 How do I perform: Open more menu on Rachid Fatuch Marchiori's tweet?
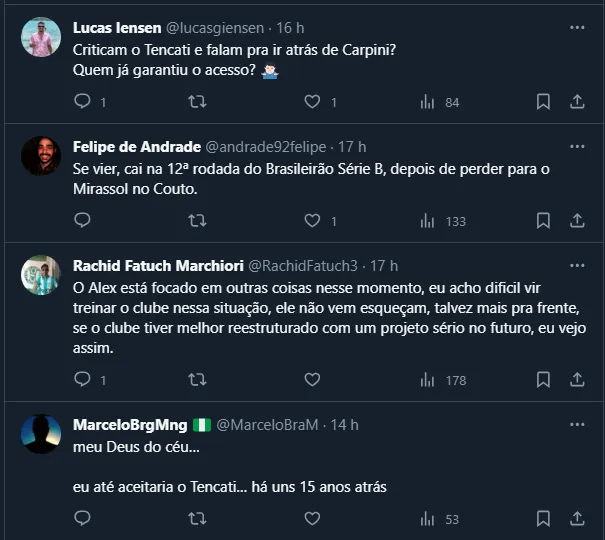point(577,265)
